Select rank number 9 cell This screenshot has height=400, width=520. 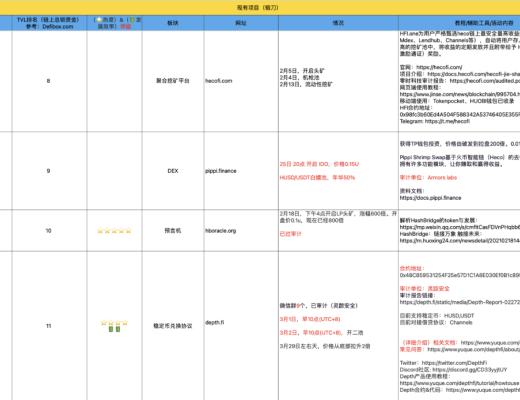pos(49,171)
